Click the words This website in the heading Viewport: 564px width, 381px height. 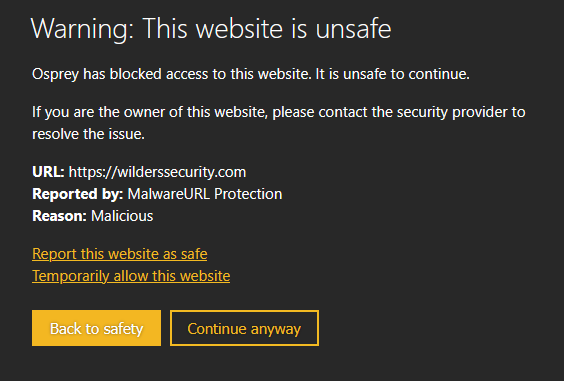(213, 28)
